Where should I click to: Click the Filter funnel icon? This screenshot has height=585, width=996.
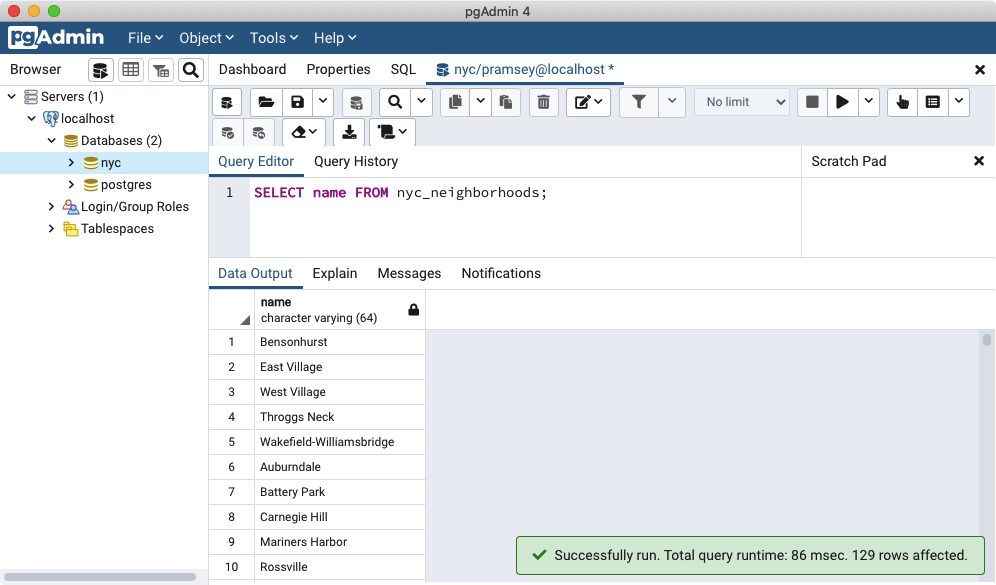[639, 102]
